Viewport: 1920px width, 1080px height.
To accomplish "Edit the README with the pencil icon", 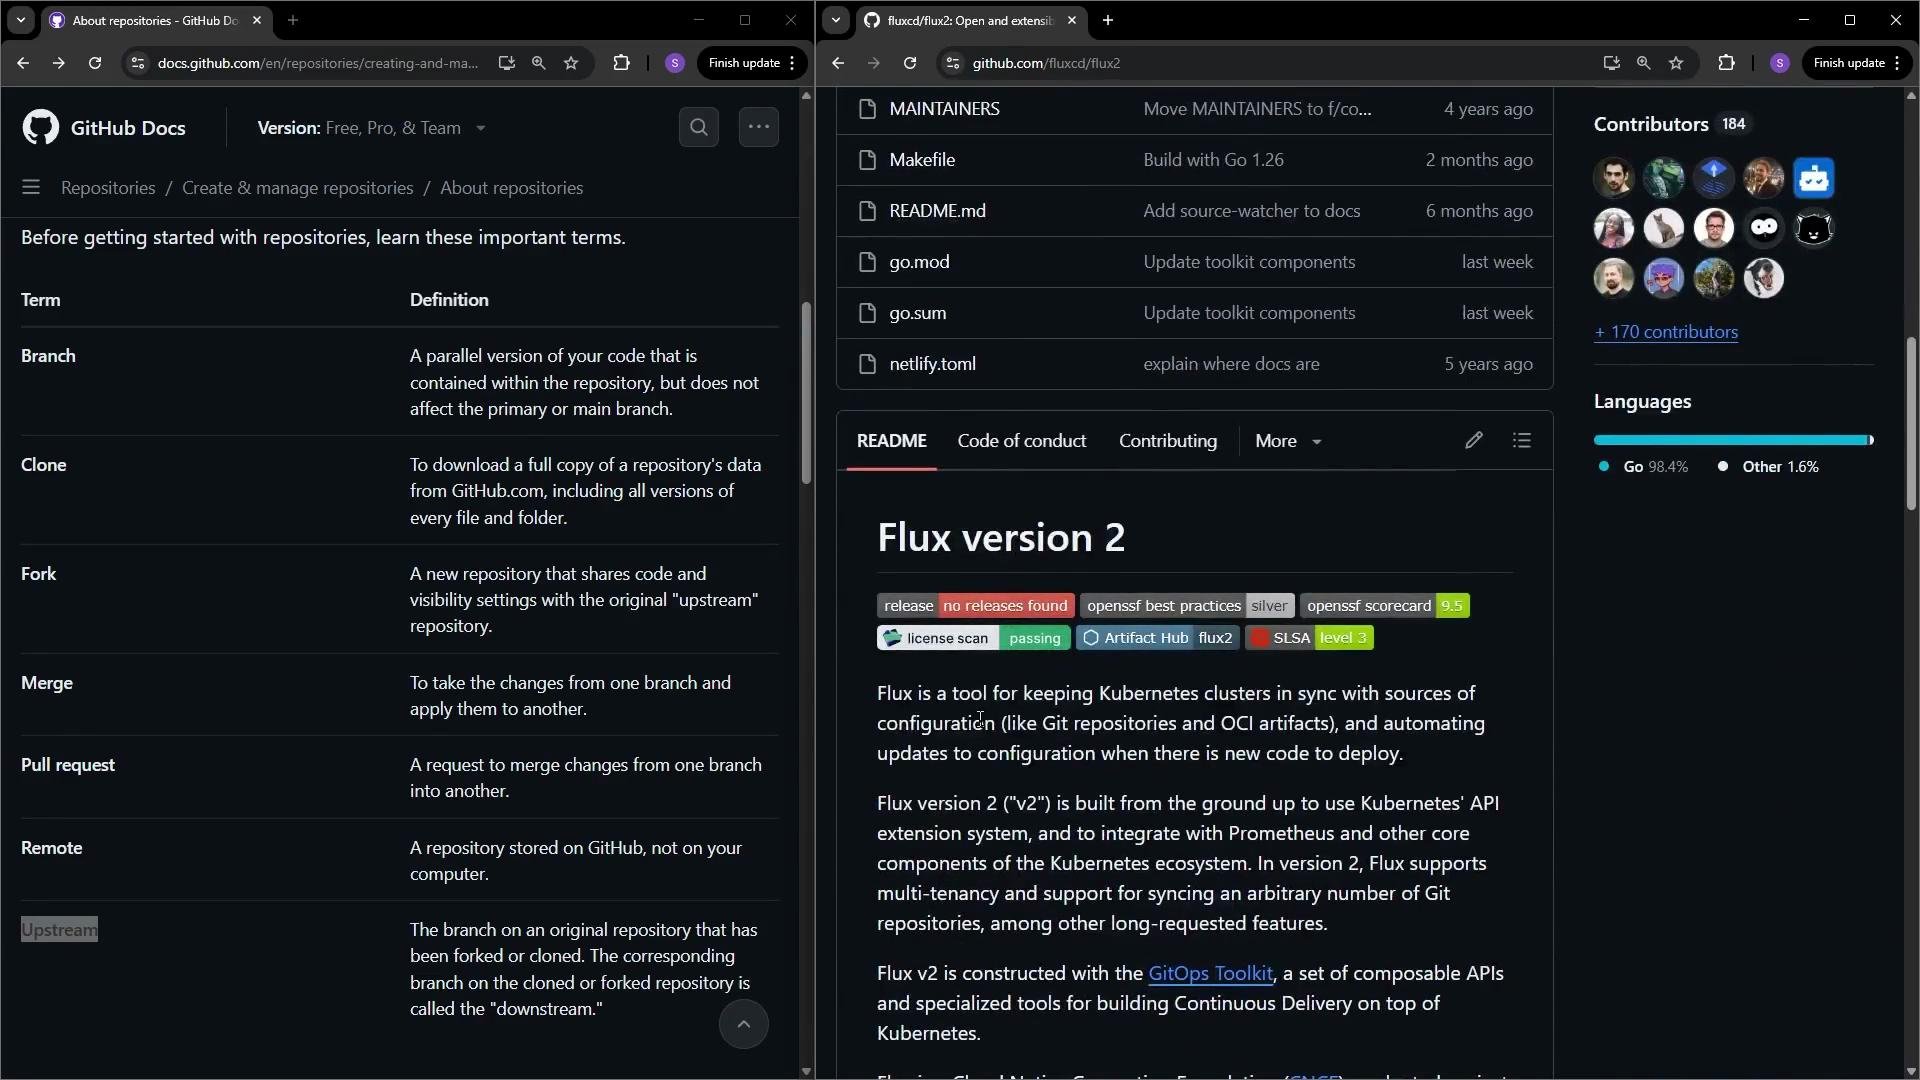I will (x=1474, y=440).
